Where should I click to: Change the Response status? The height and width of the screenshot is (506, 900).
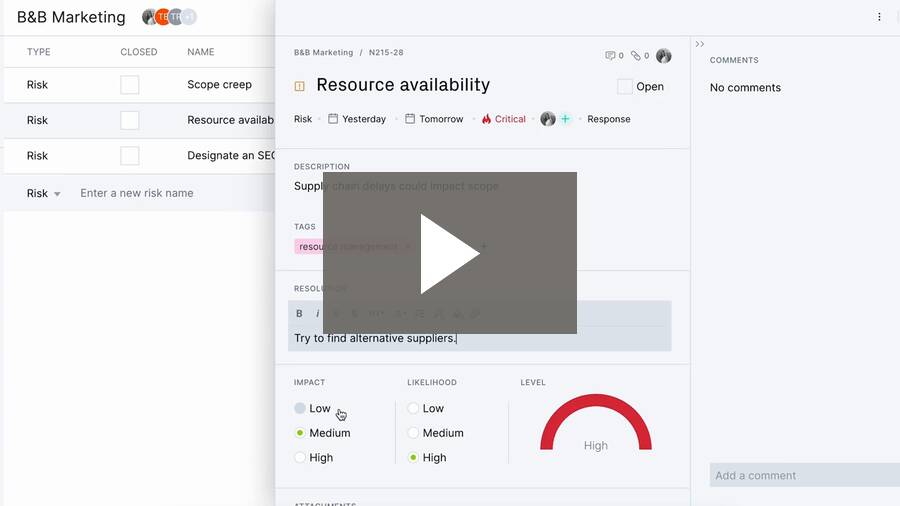coord(608,119)
